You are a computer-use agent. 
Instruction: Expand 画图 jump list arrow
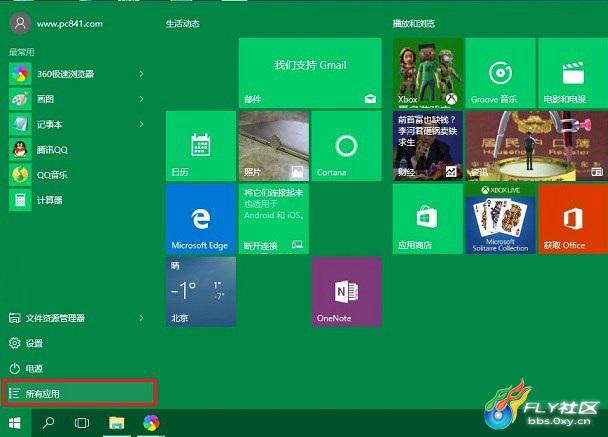pos(142,99)
